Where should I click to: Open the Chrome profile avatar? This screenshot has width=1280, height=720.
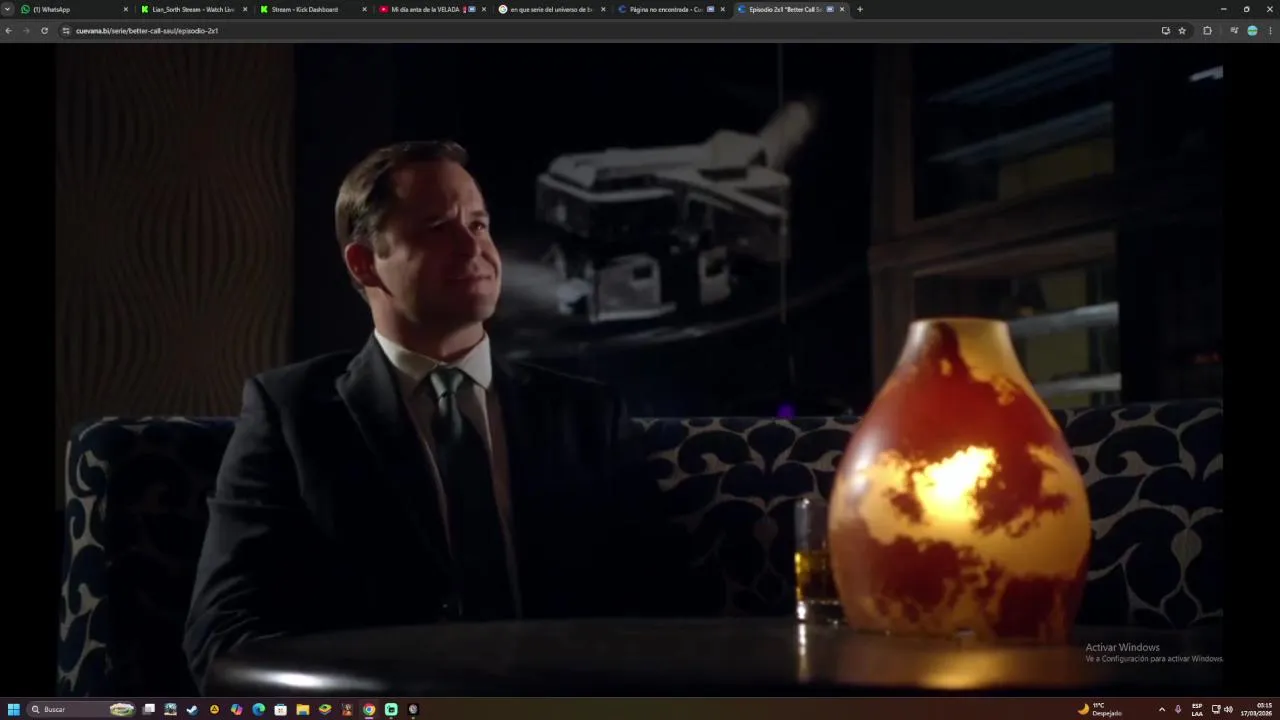(1252, 31)
